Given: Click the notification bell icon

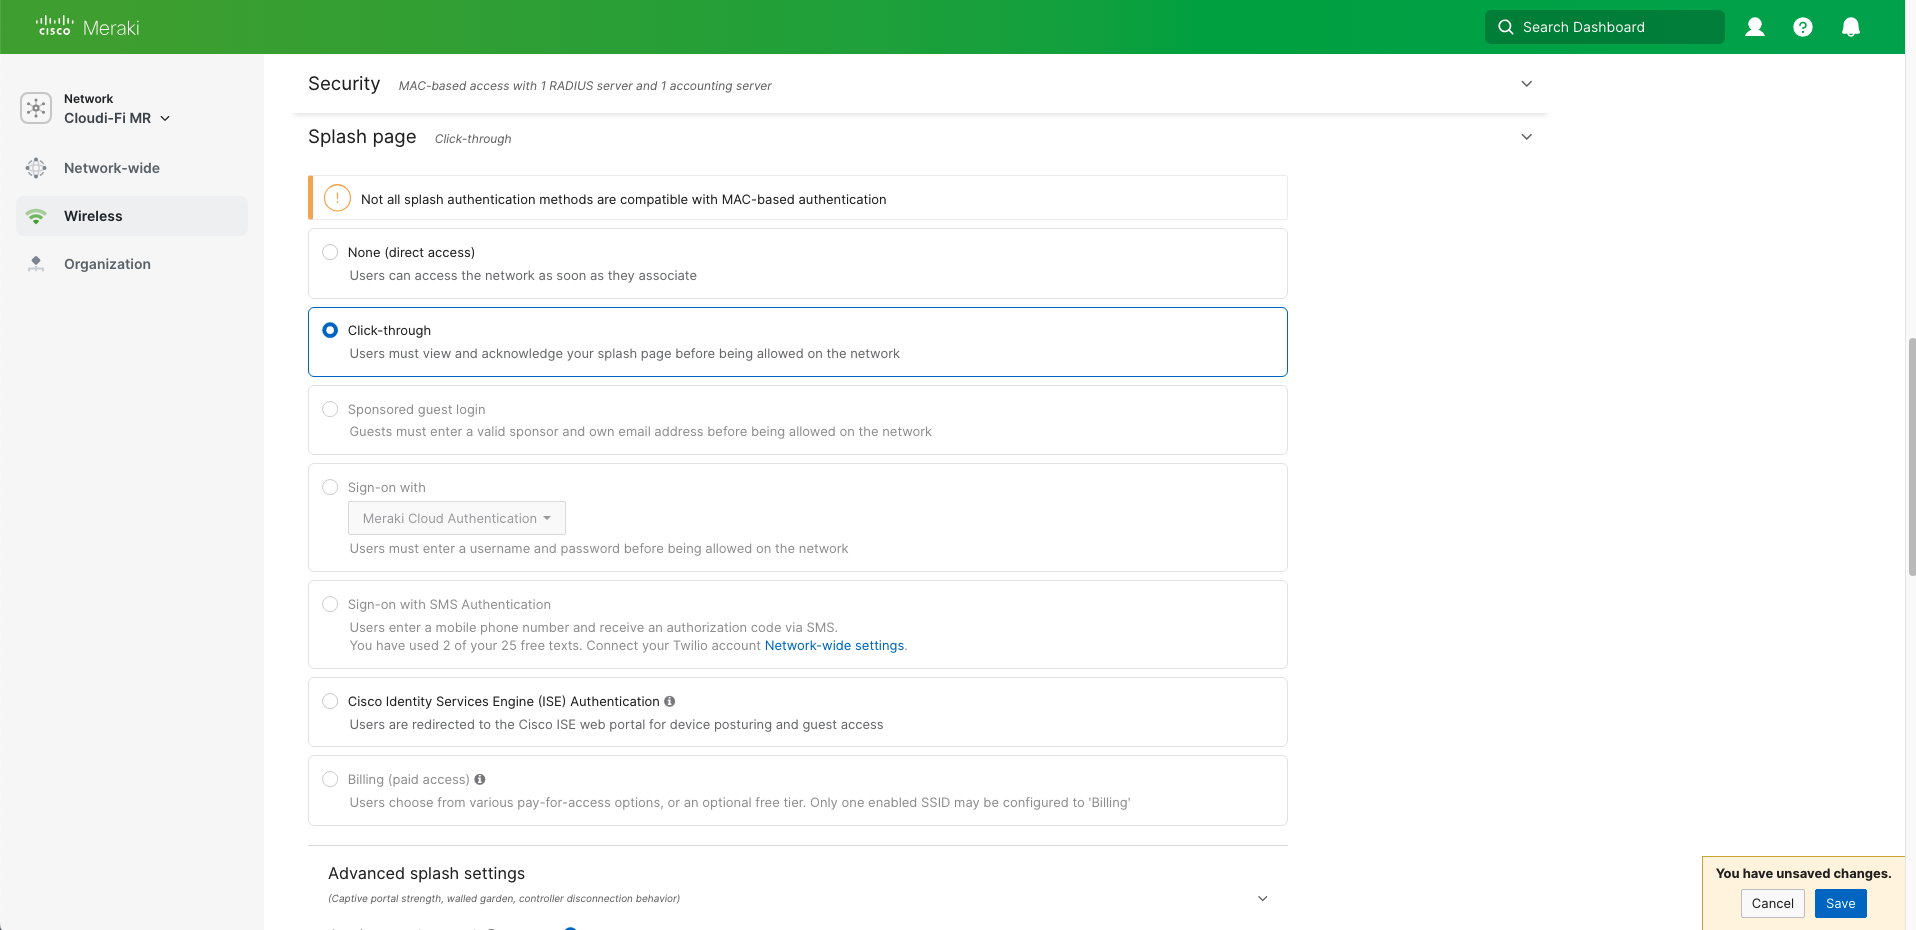Looking at the screenshot, I should coord(1851,27).
